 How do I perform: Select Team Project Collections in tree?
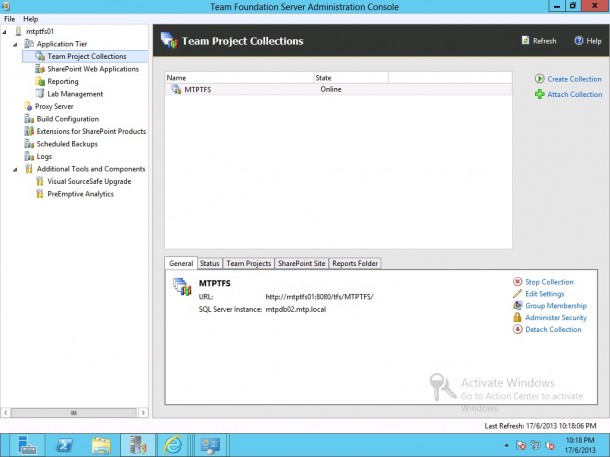(x=87, y=56)
